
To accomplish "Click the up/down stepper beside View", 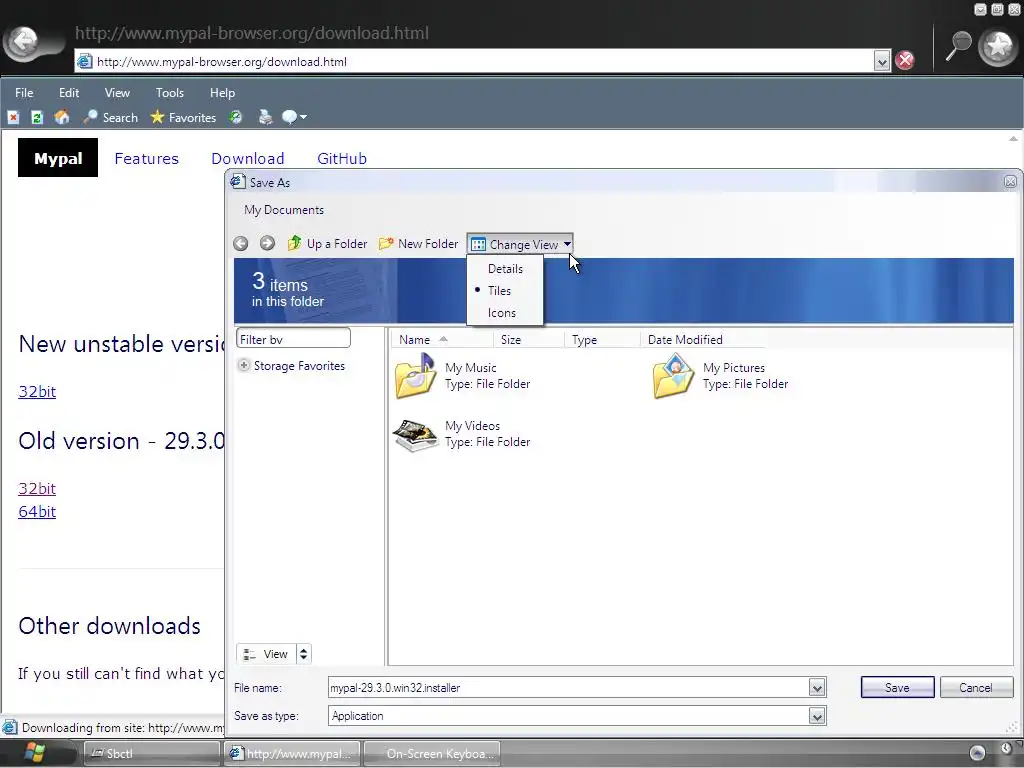I will point(303,654).
